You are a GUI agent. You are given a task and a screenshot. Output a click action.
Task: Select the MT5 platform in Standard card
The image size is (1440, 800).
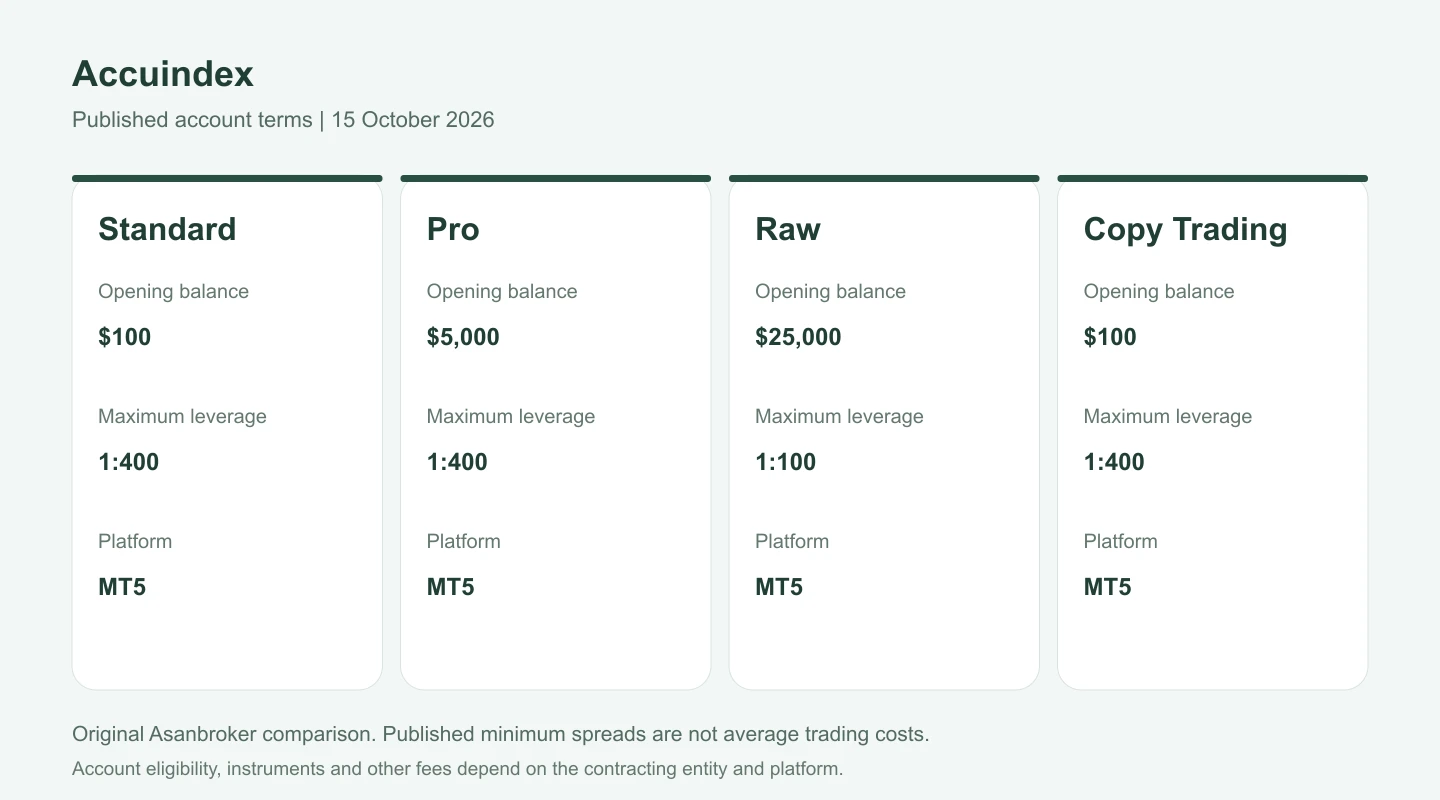[x=122, y=587]
